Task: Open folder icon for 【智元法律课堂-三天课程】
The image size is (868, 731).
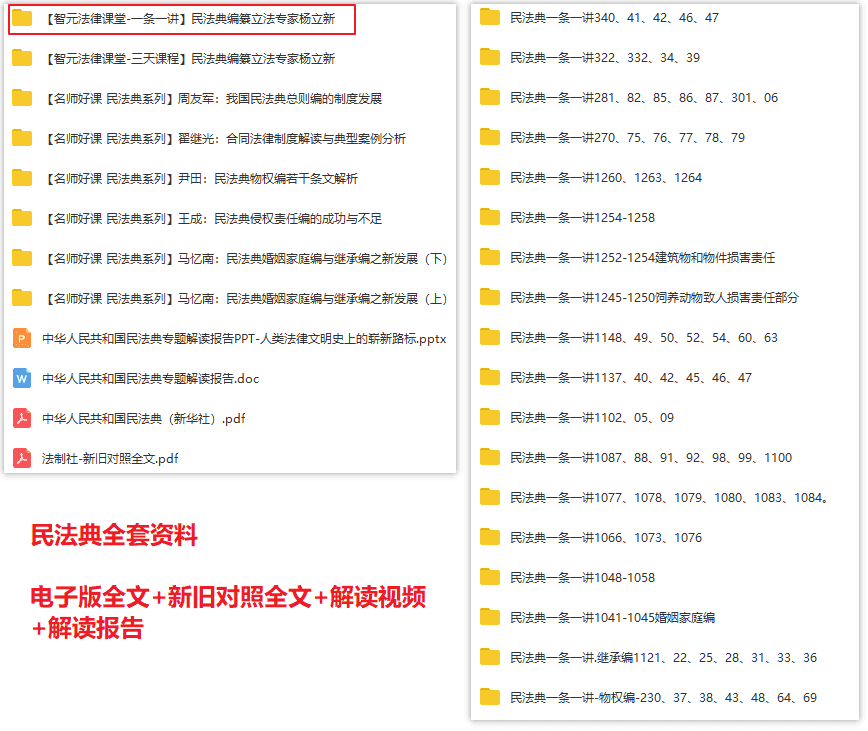Action: tap(22, 58)
